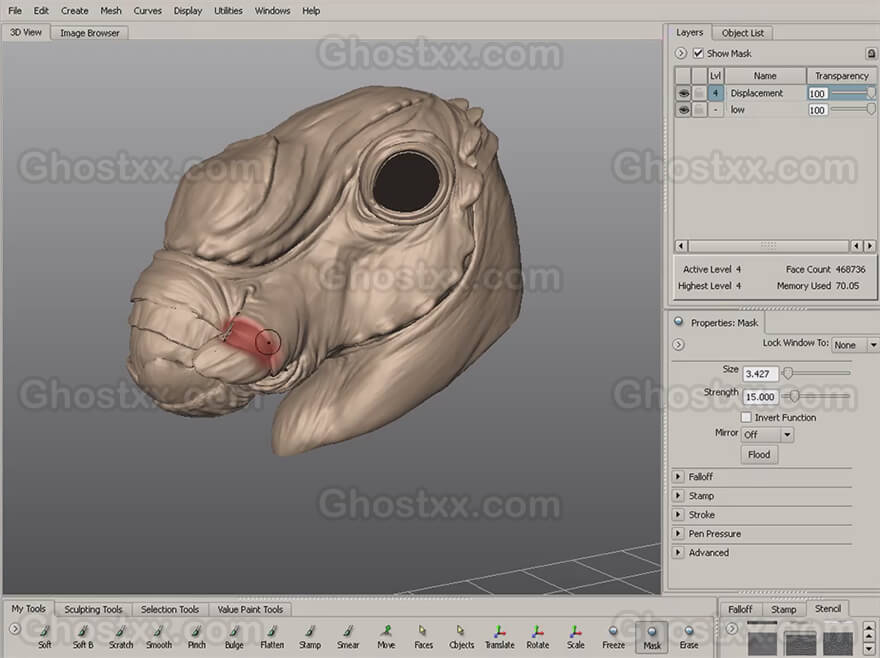Viewport: 880px width, 658px height.
Task: Open Layers panel circular arrow menu
Action: pos(681,53)
